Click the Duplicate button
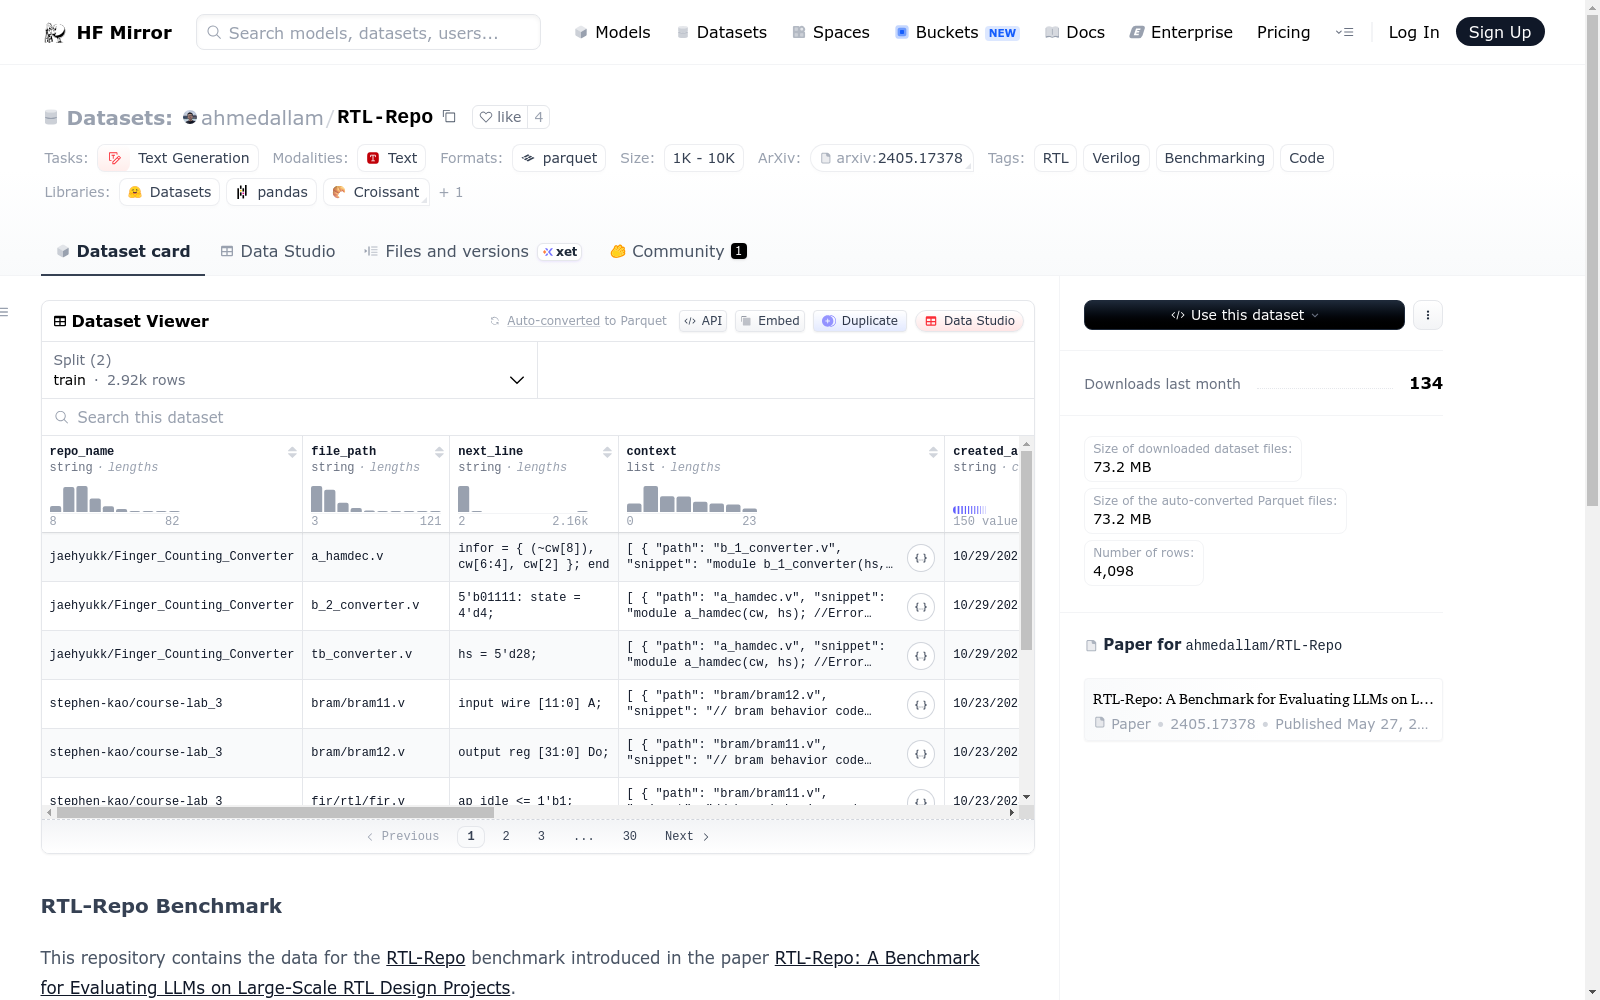The height and width of the screenshot is (1000, 1600). pos(860,321)
